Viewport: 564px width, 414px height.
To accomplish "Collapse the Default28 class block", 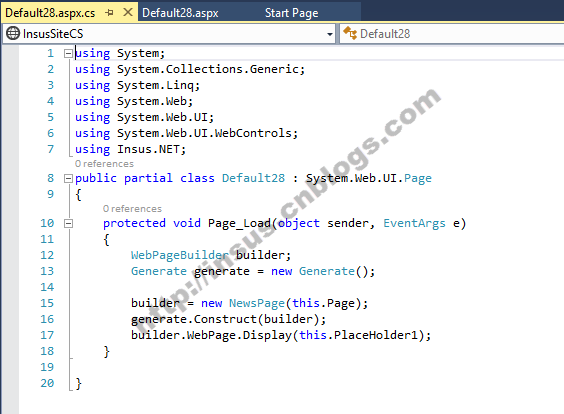I will [68, 178].
